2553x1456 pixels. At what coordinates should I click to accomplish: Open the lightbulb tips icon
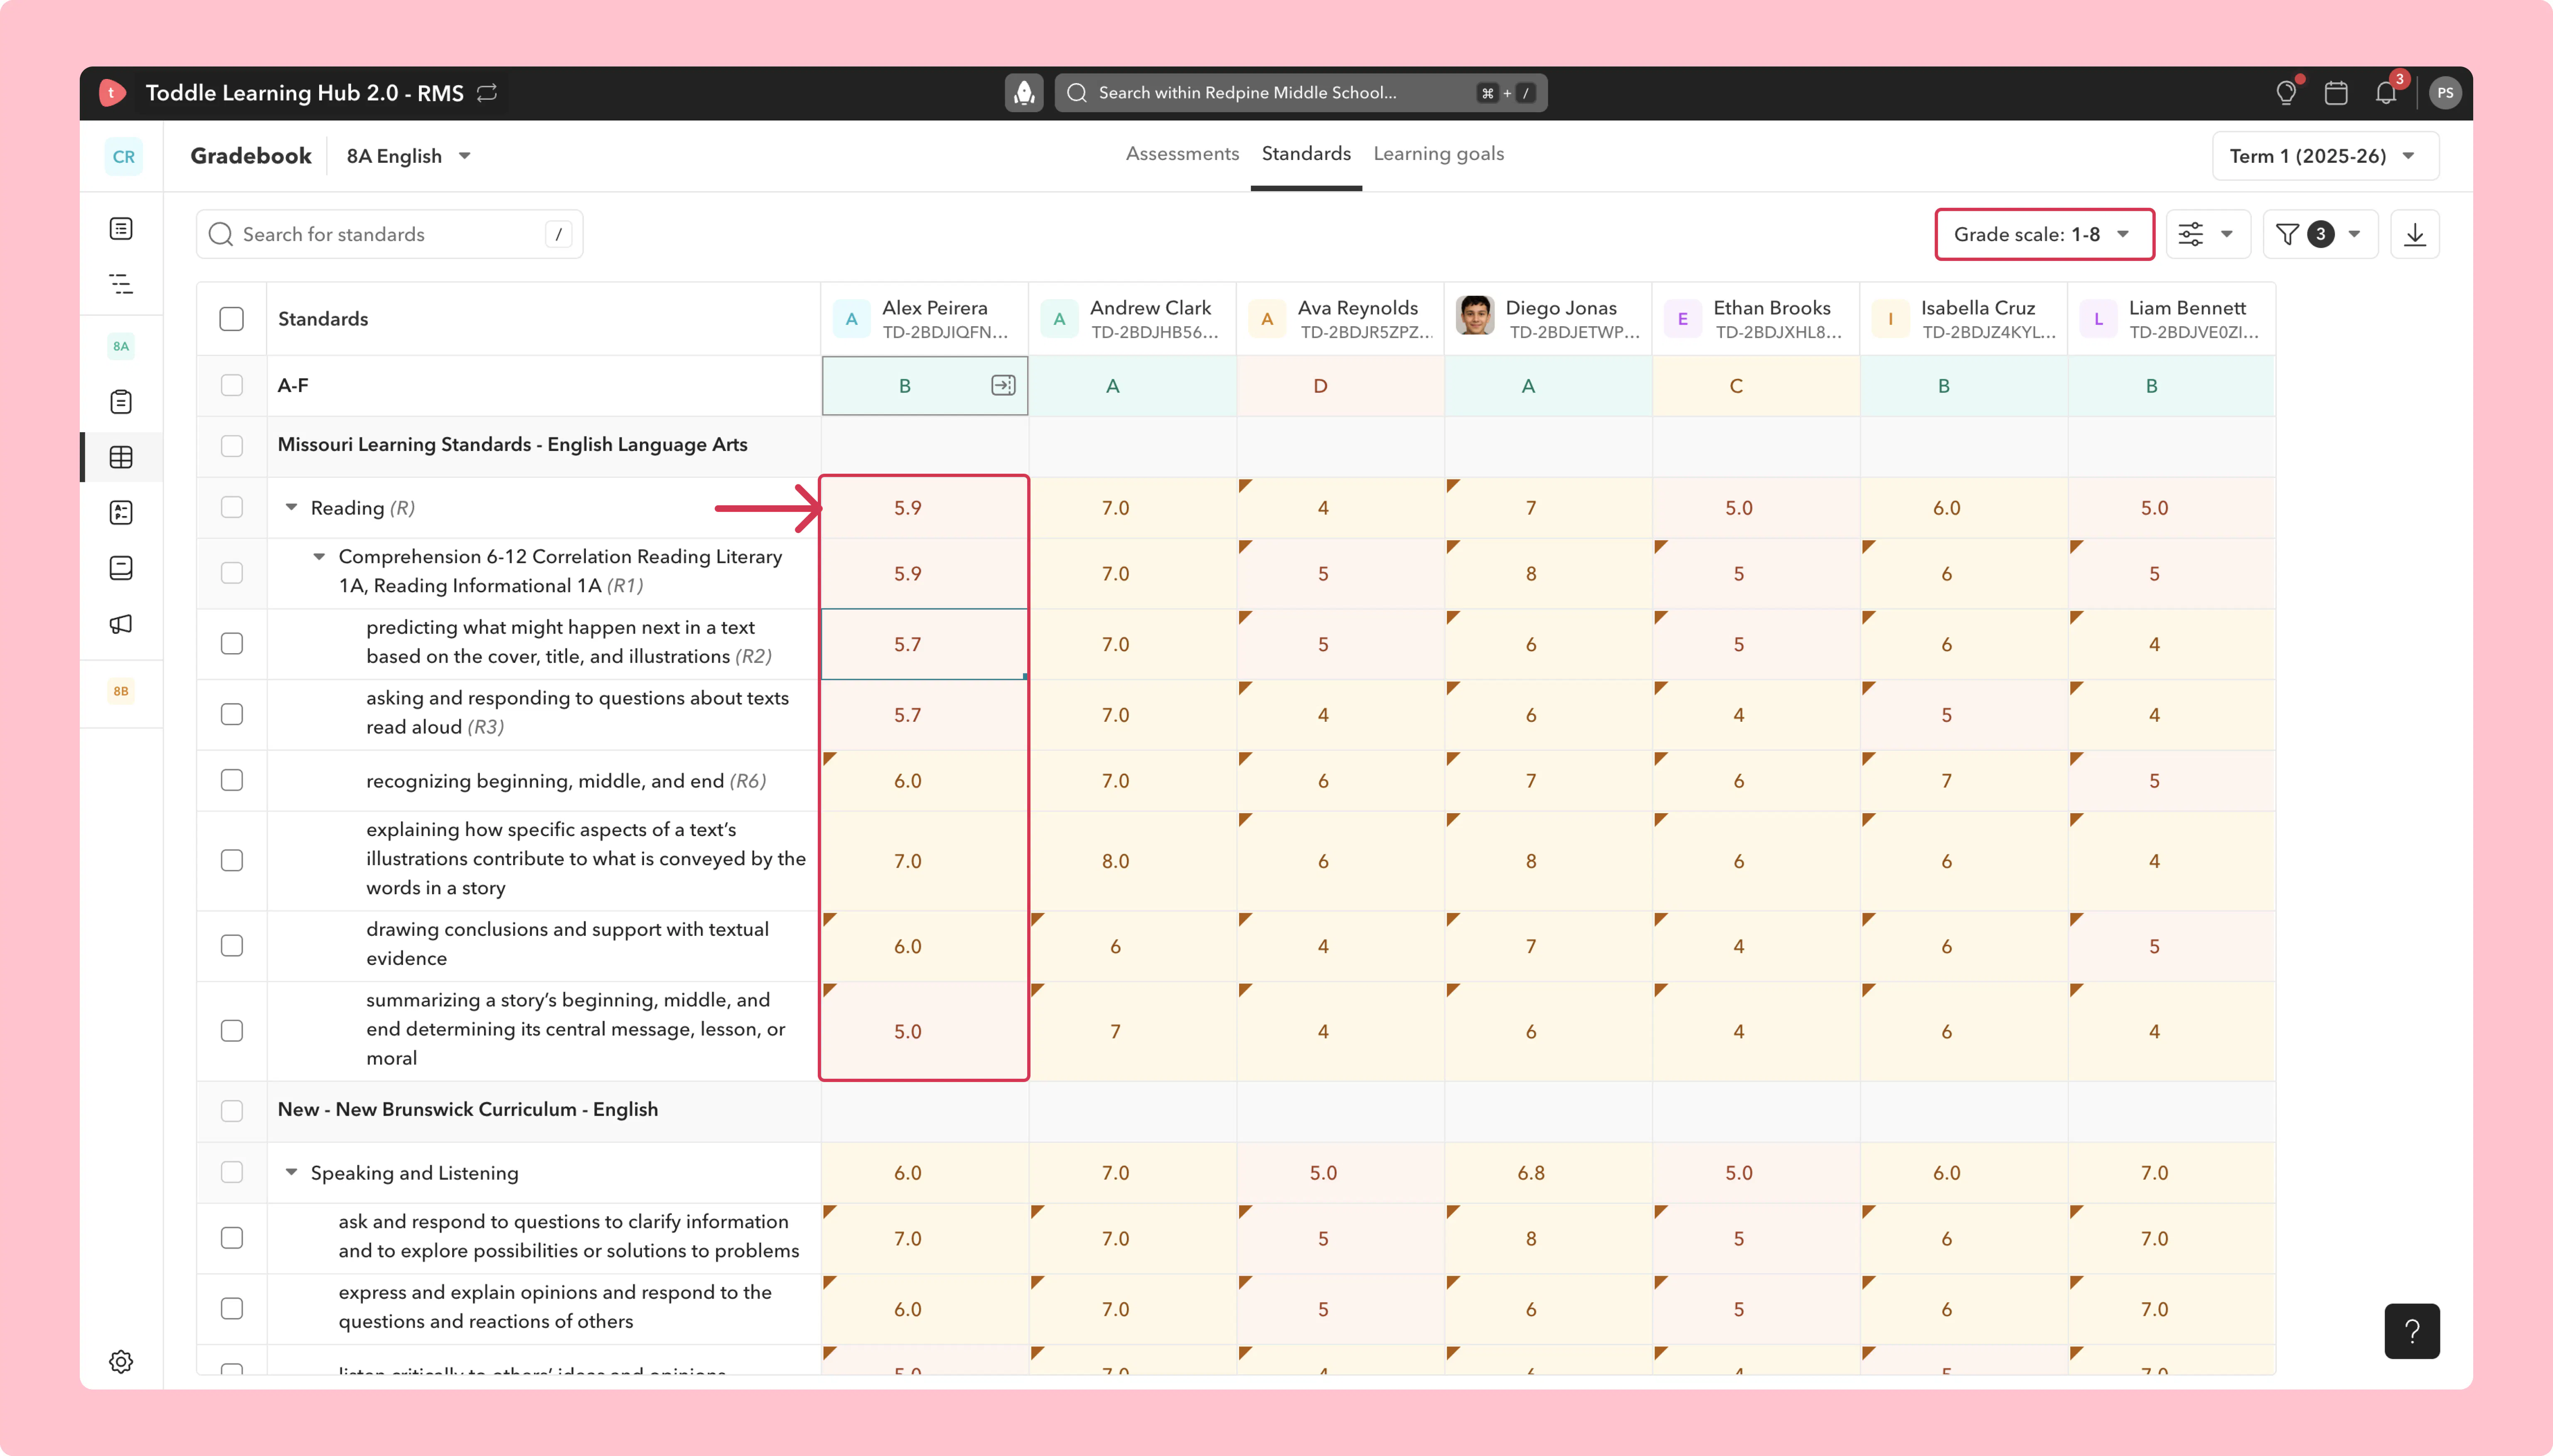[2286, 93]
